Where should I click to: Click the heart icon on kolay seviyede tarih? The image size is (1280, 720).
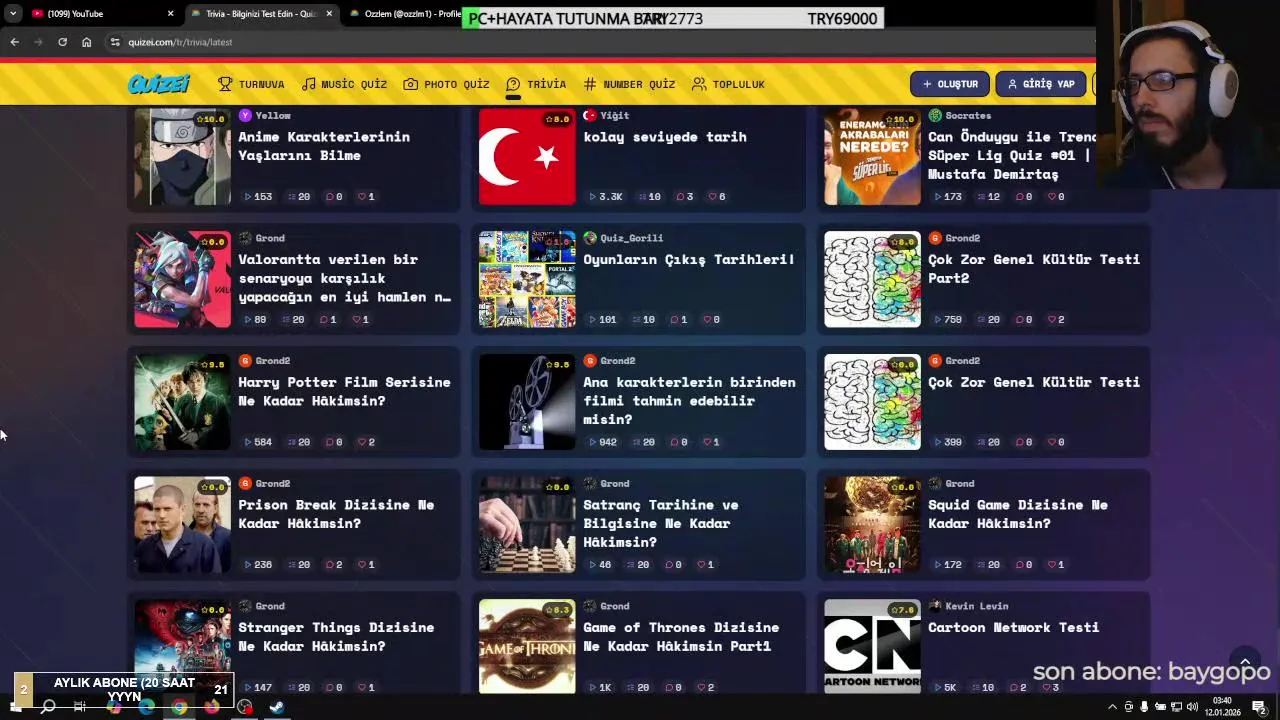712,197
